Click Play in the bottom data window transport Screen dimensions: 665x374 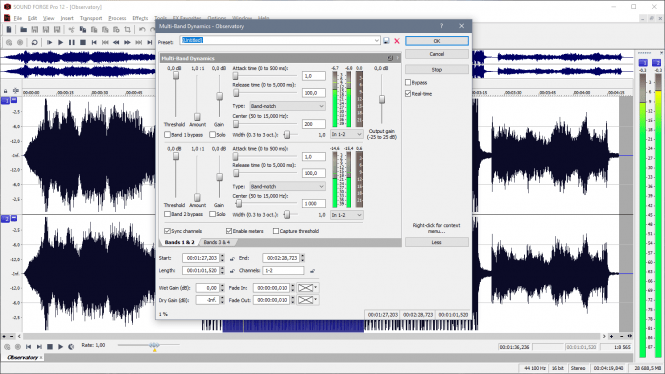(x=60, y=347)
